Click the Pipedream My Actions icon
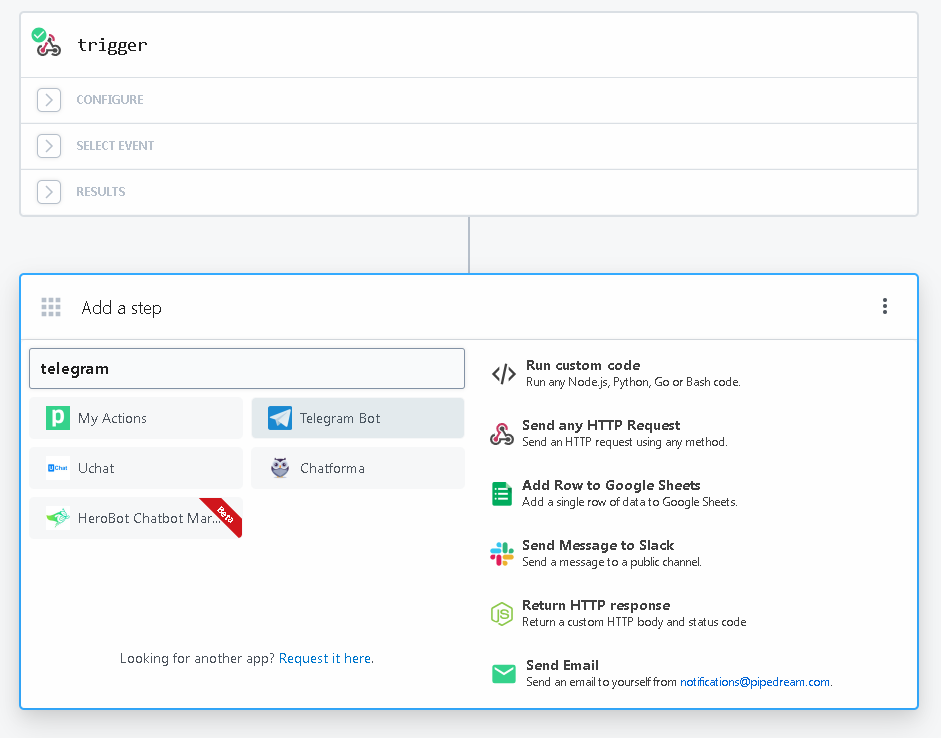 (x=58, y=418)
